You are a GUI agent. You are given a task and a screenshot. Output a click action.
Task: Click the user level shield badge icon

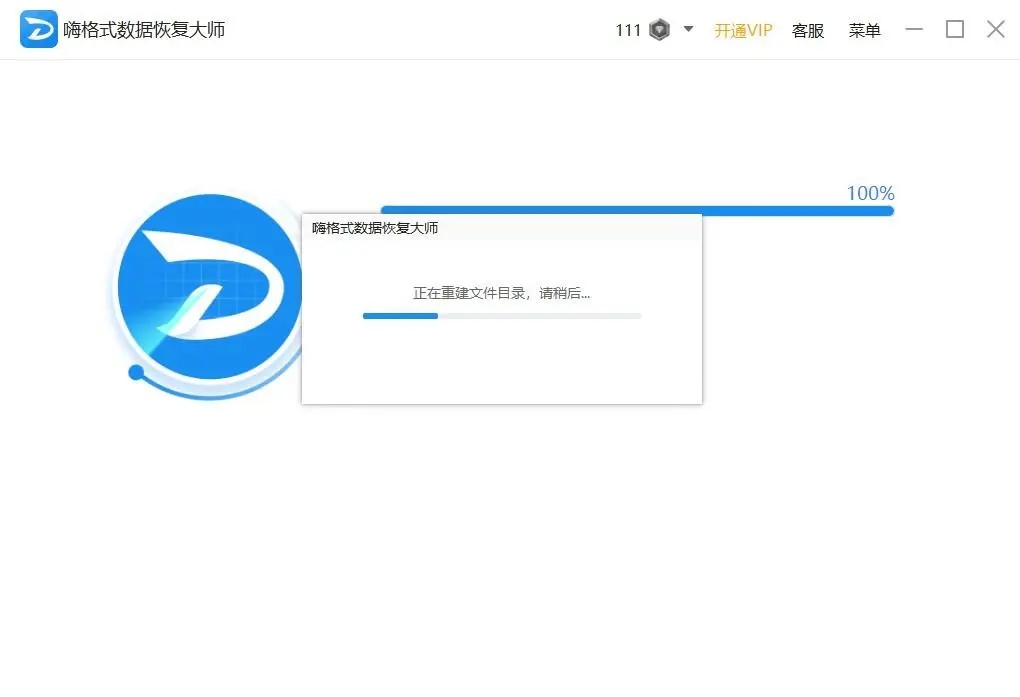point(660,30)
